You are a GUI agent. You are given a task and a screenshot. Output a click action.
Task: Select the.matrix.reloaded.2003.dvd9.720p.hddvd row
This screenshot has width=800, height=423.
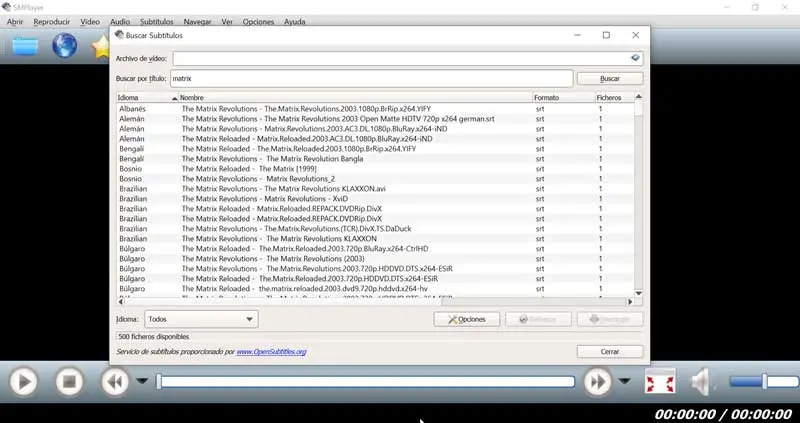[x=375, y=289]
